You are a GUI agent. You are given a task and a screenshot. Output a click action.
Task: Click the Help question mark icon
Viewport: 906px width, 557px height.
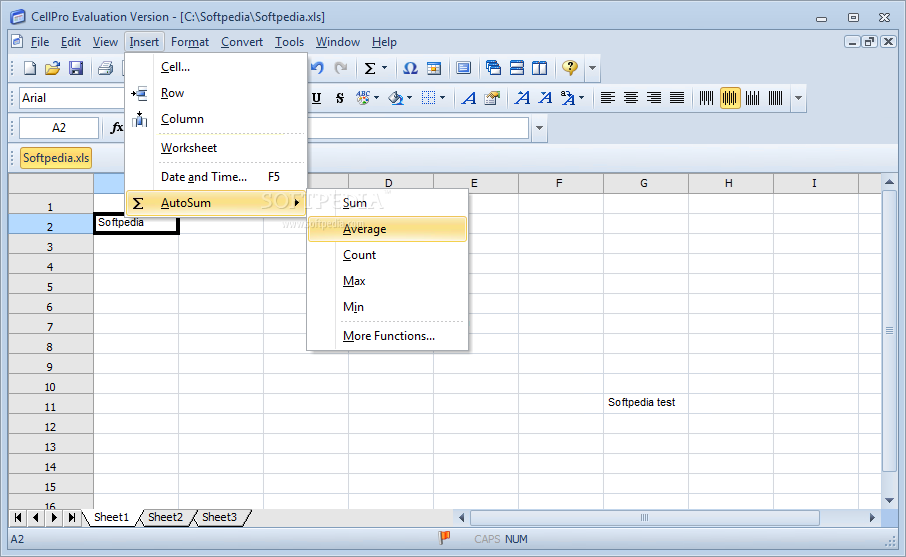point(570,68)
